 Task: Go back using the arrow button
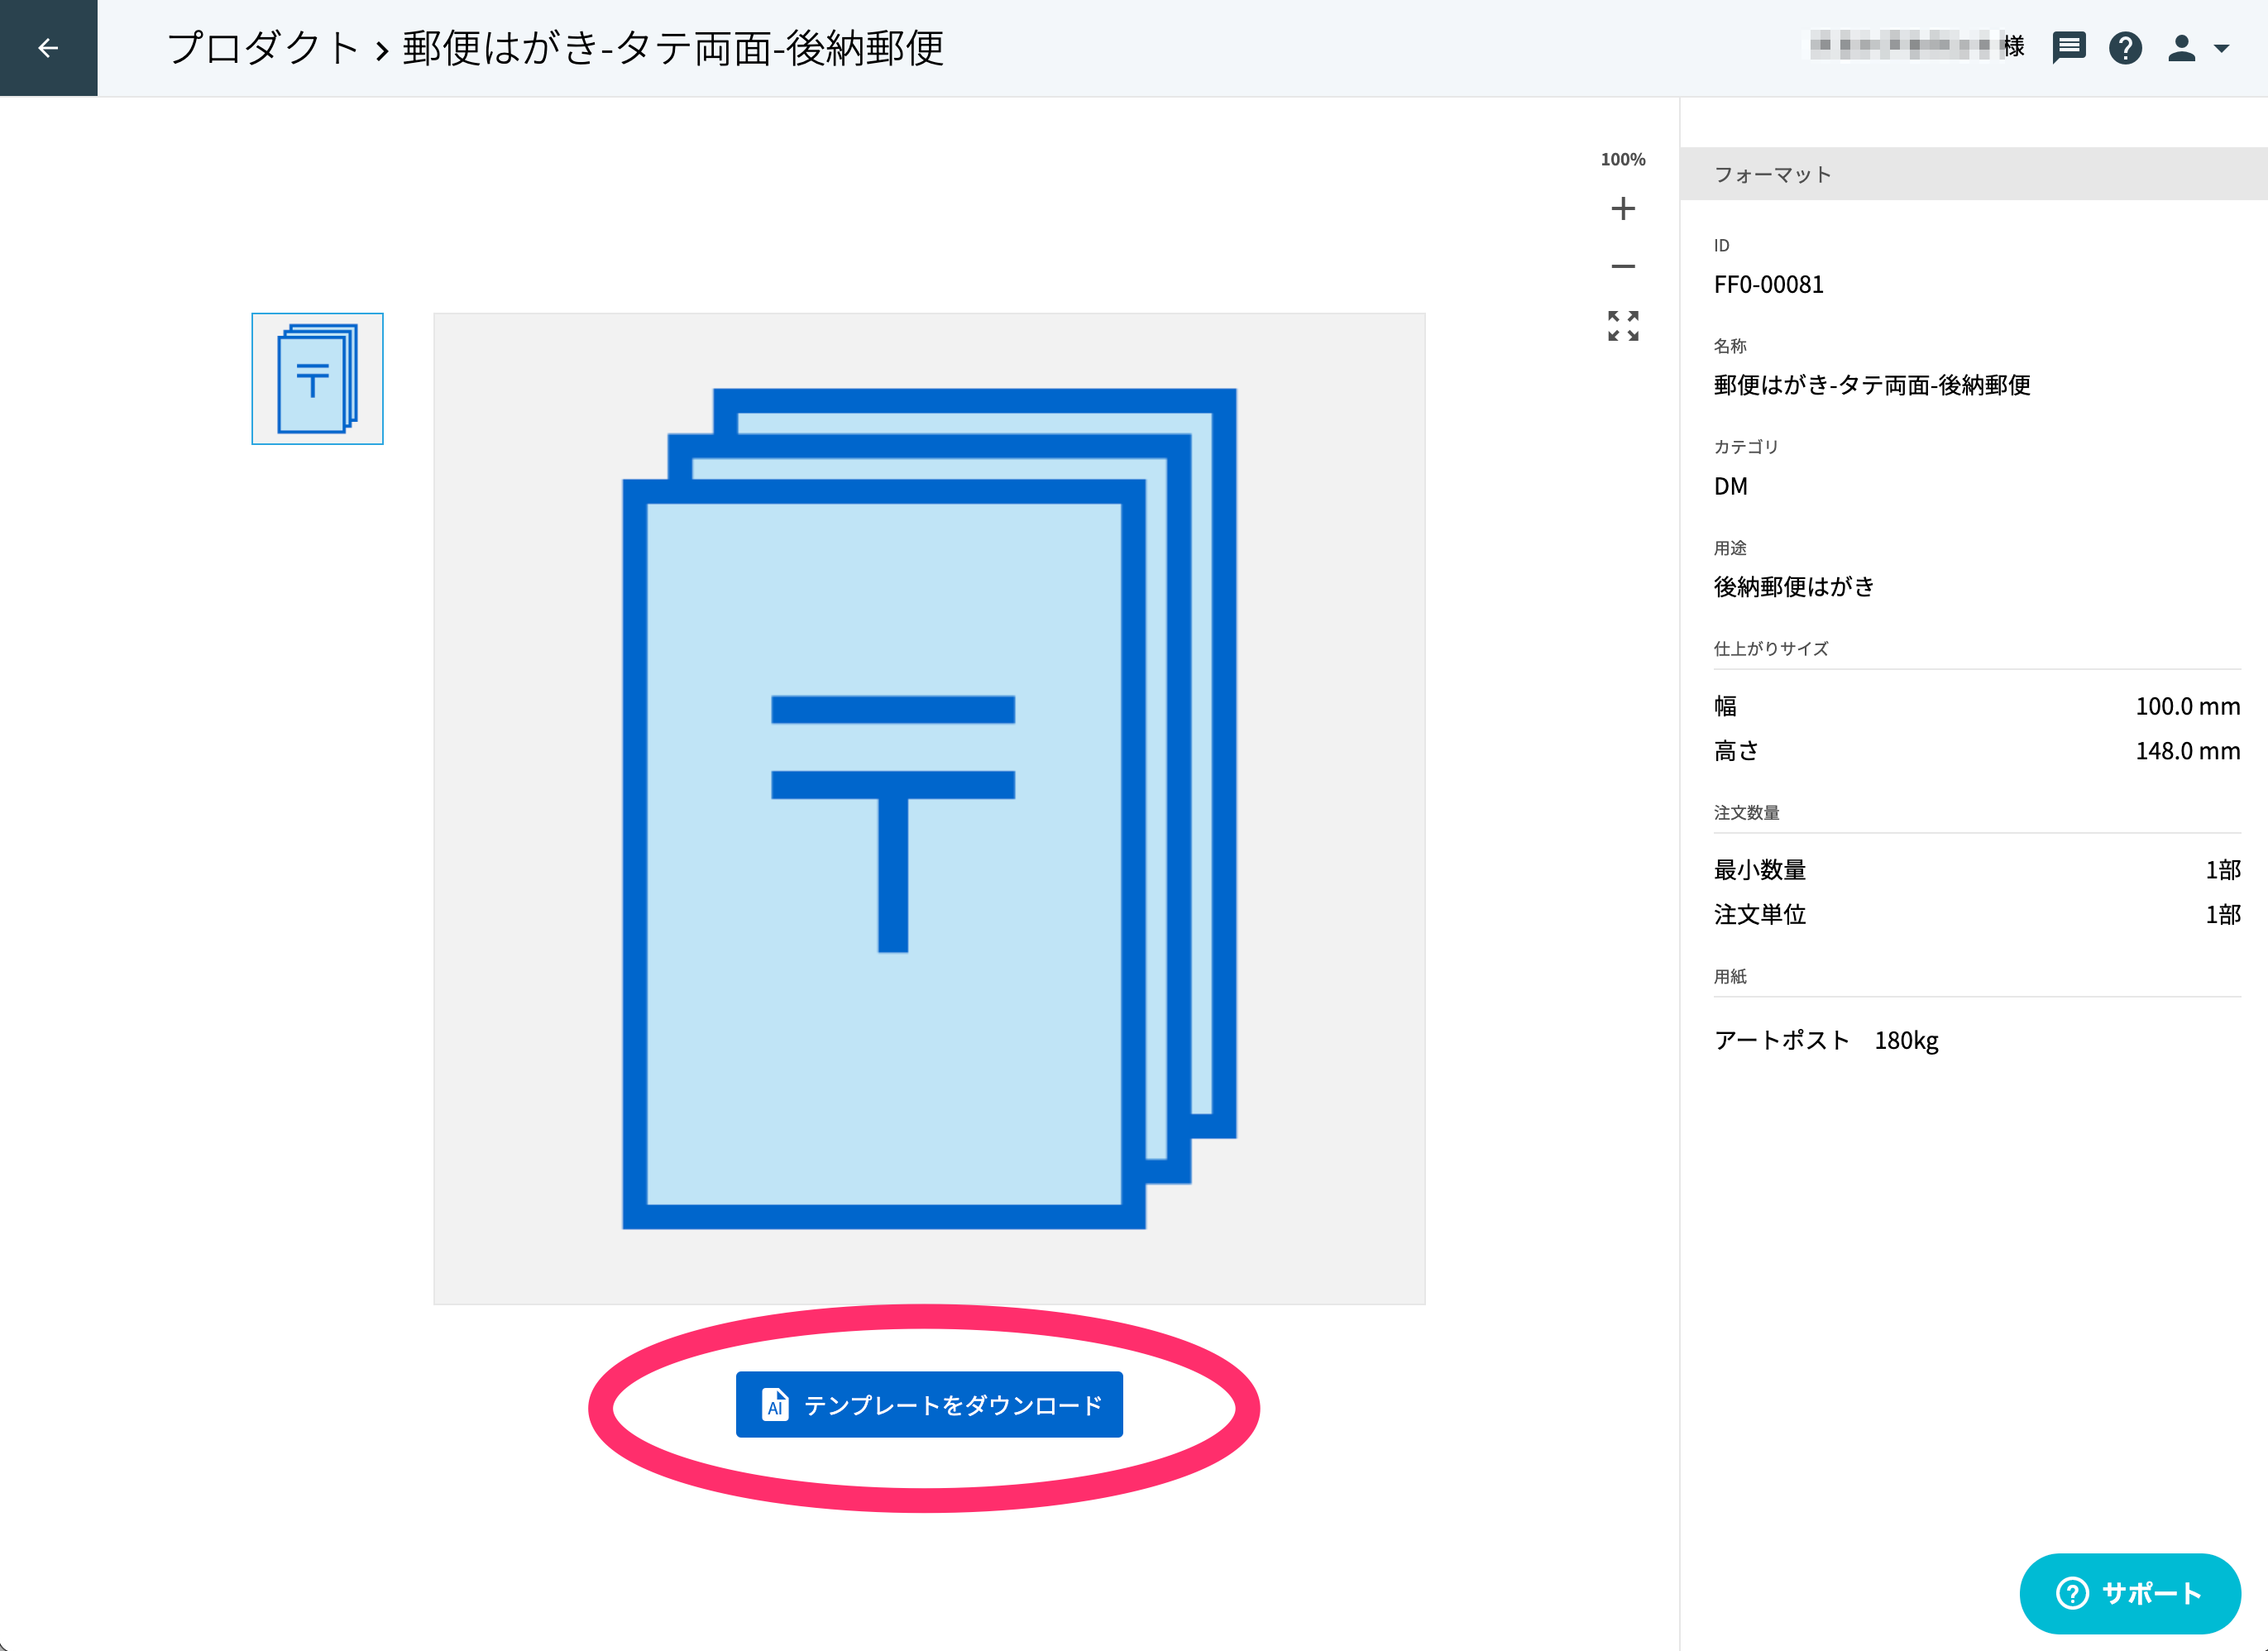point(48,48)
